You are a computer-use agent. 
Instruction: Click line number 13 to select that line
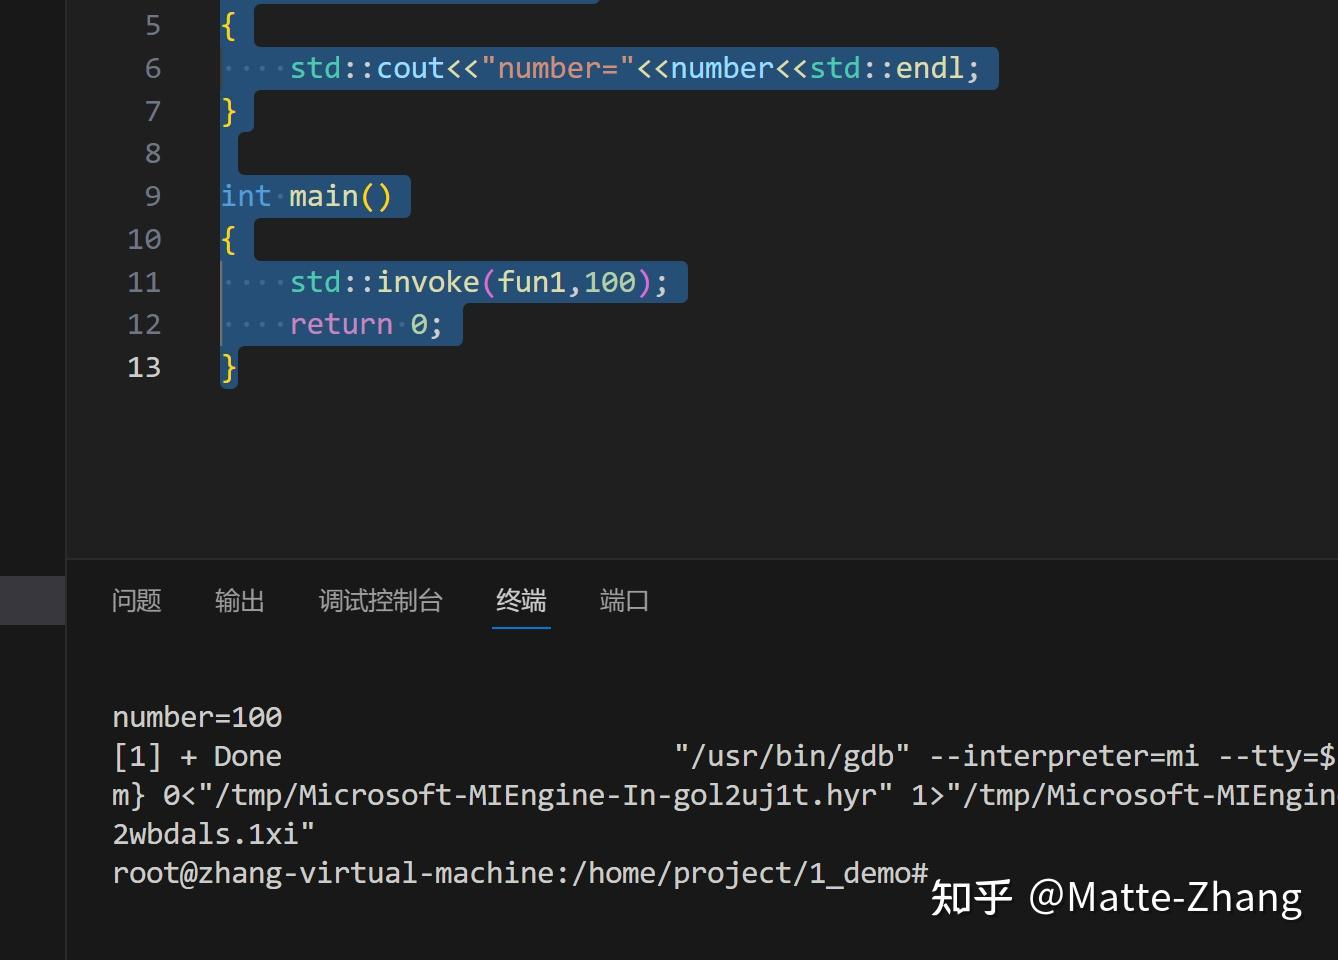143,367
